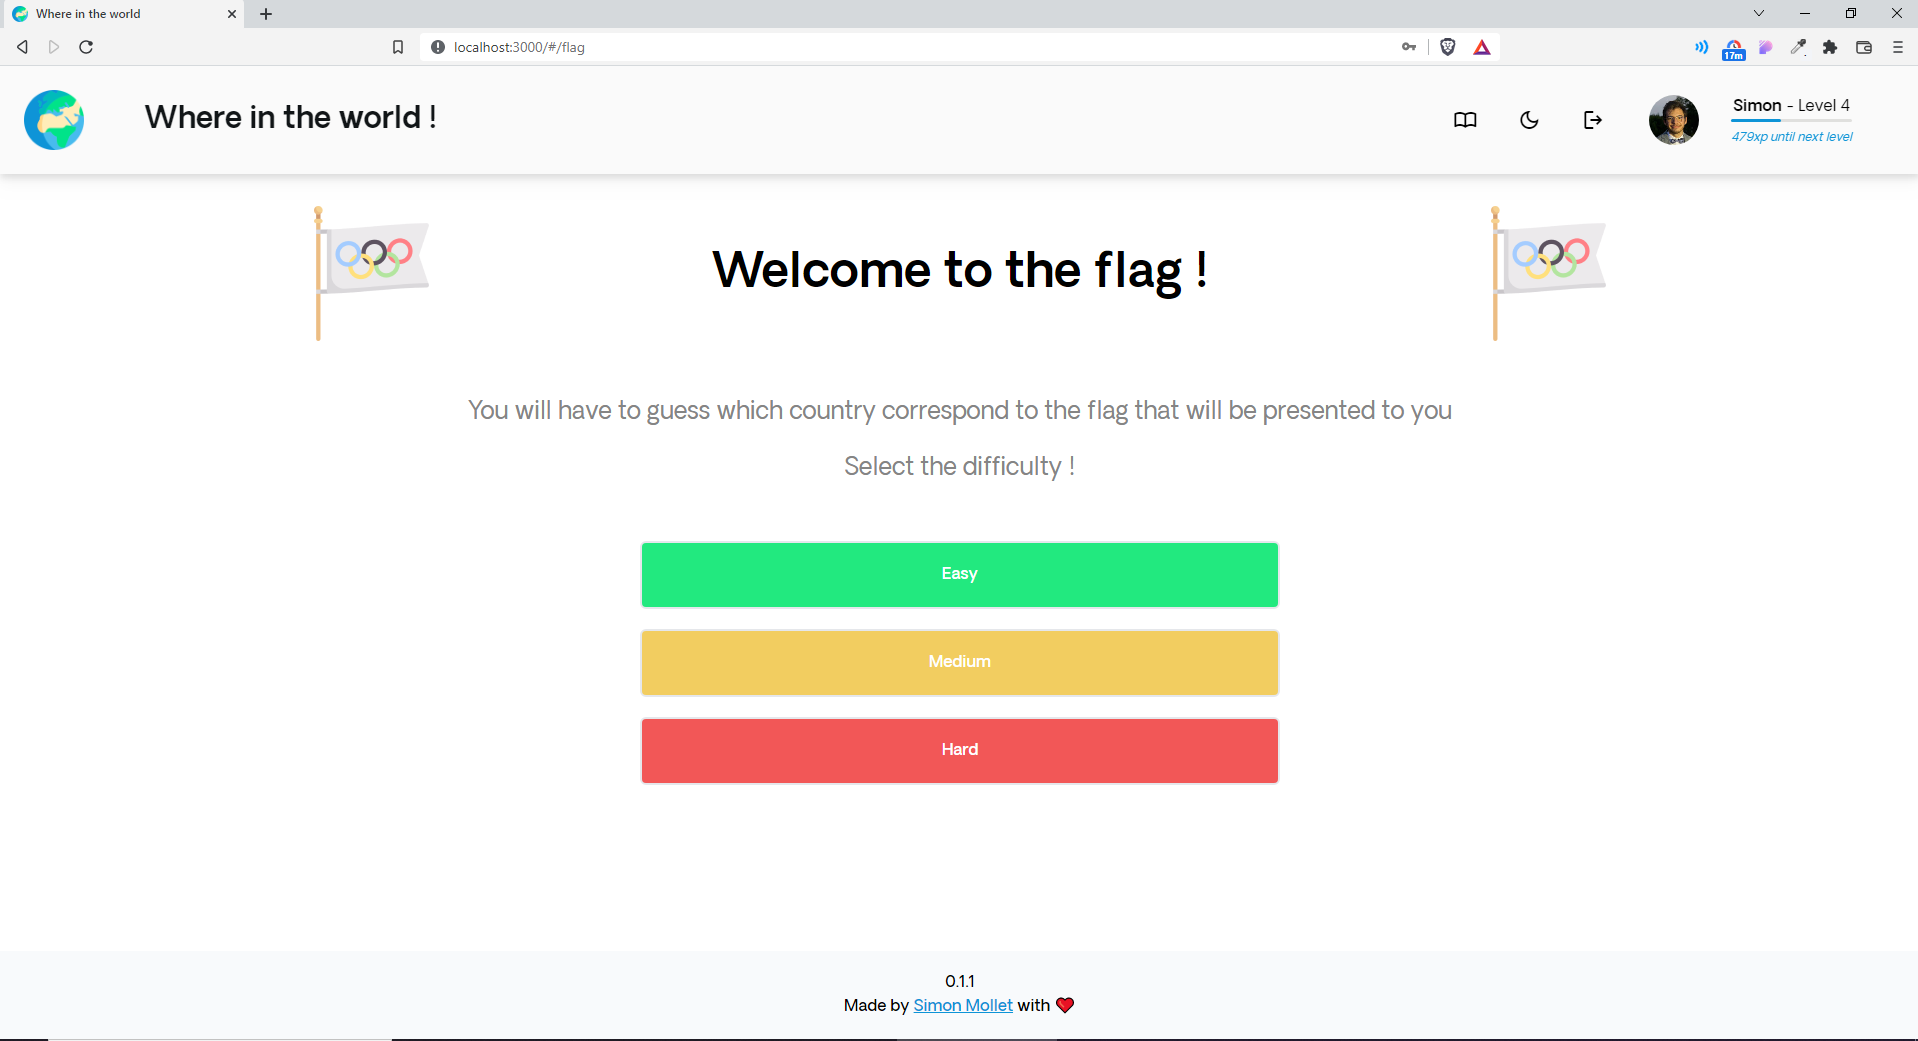Click the logout icon in the header

(1592, 120)
